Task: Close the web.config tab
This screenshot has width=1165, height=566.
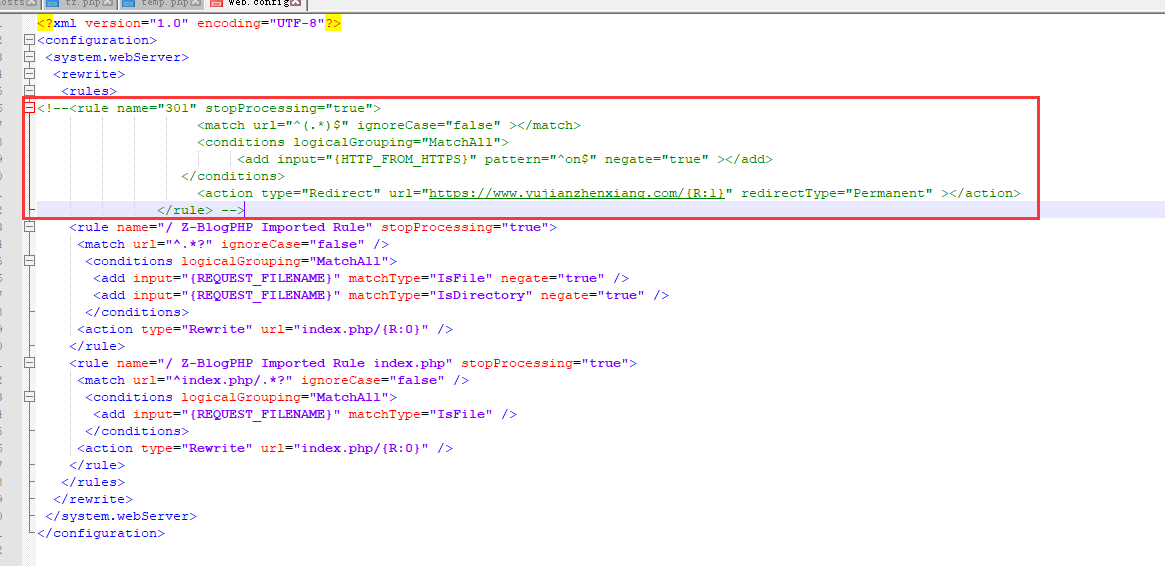Action: tap(298, 4)
